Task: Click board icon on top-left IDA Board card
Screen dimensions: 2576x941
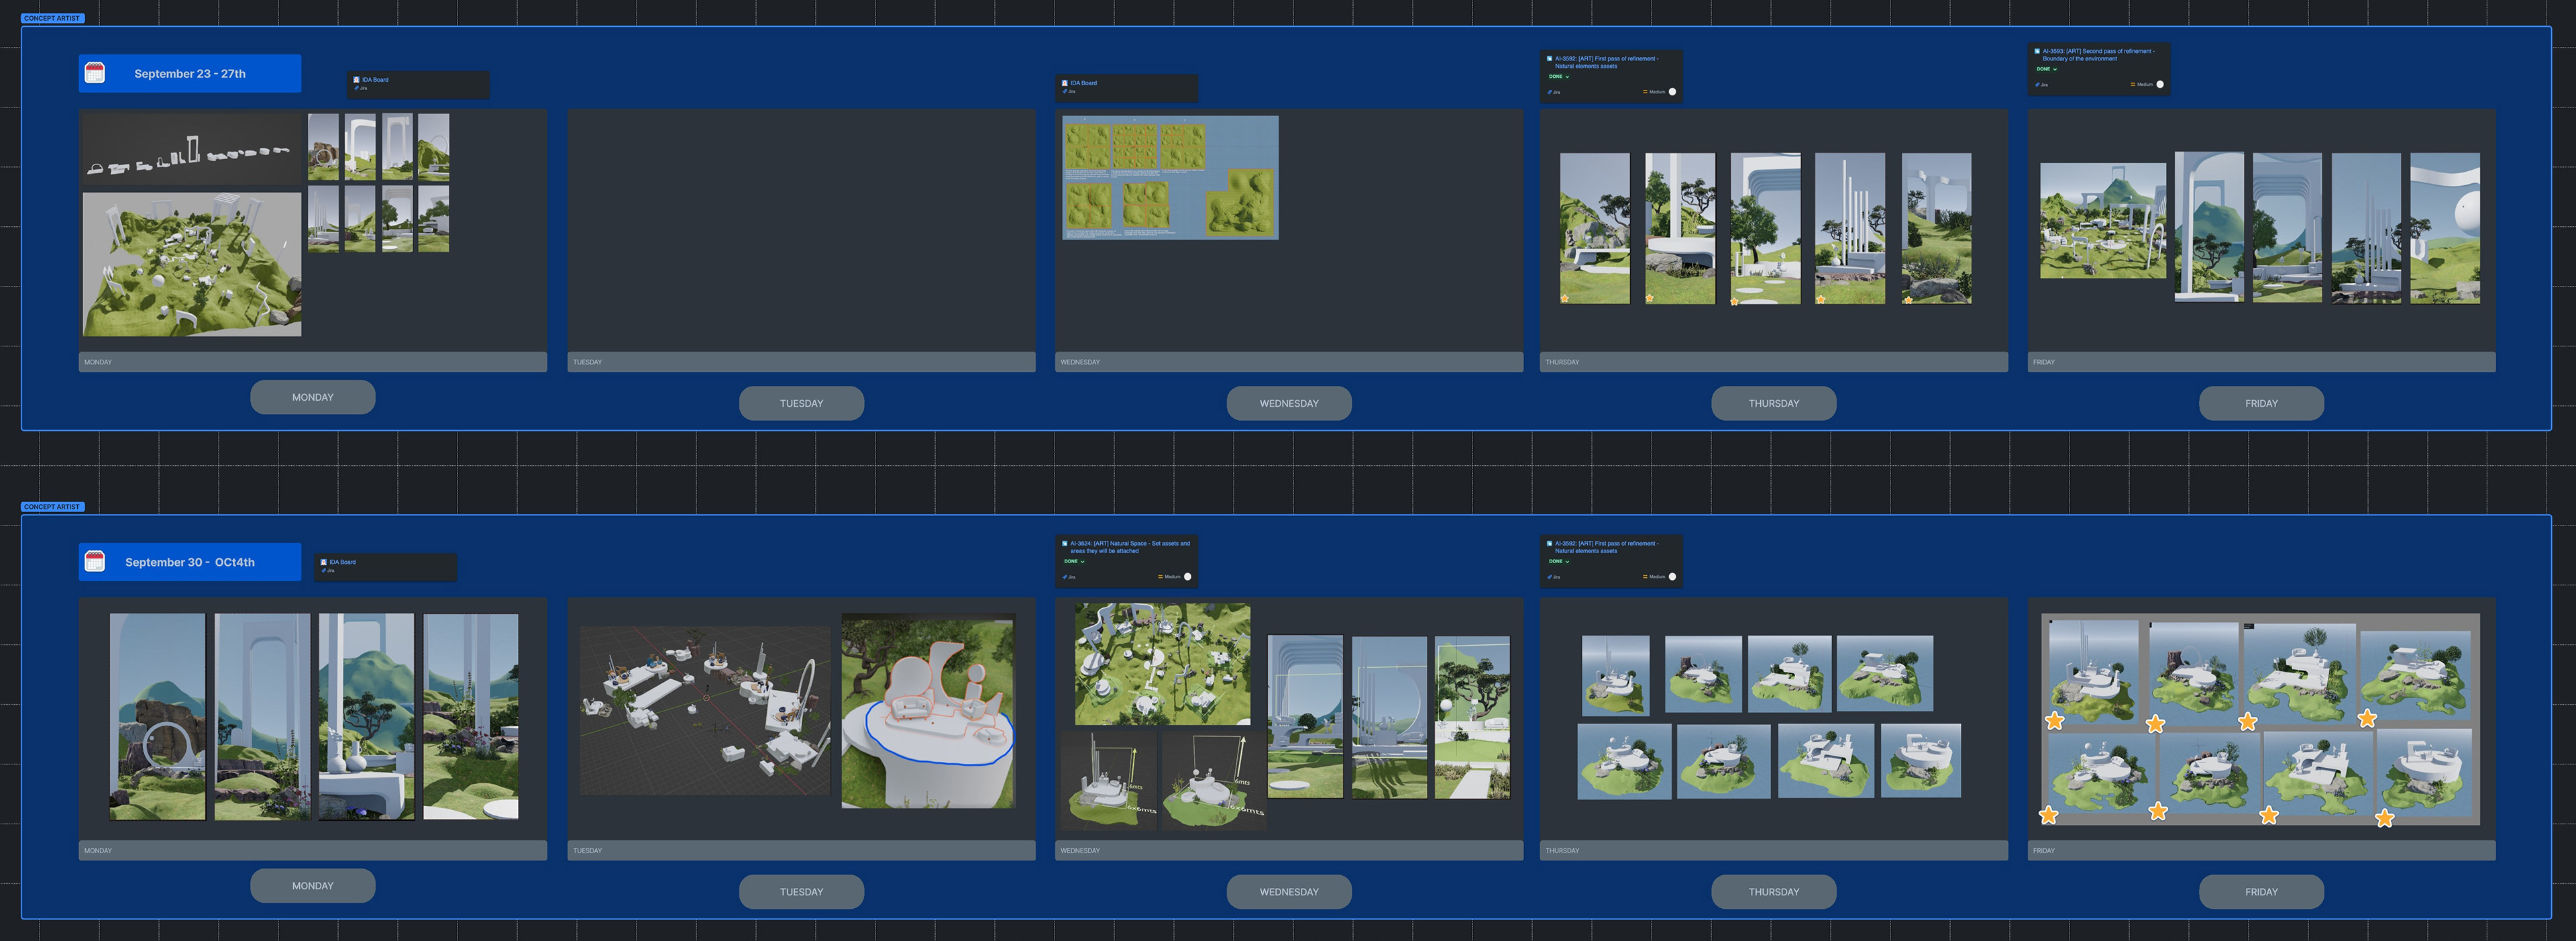Action: coord(356,80)
